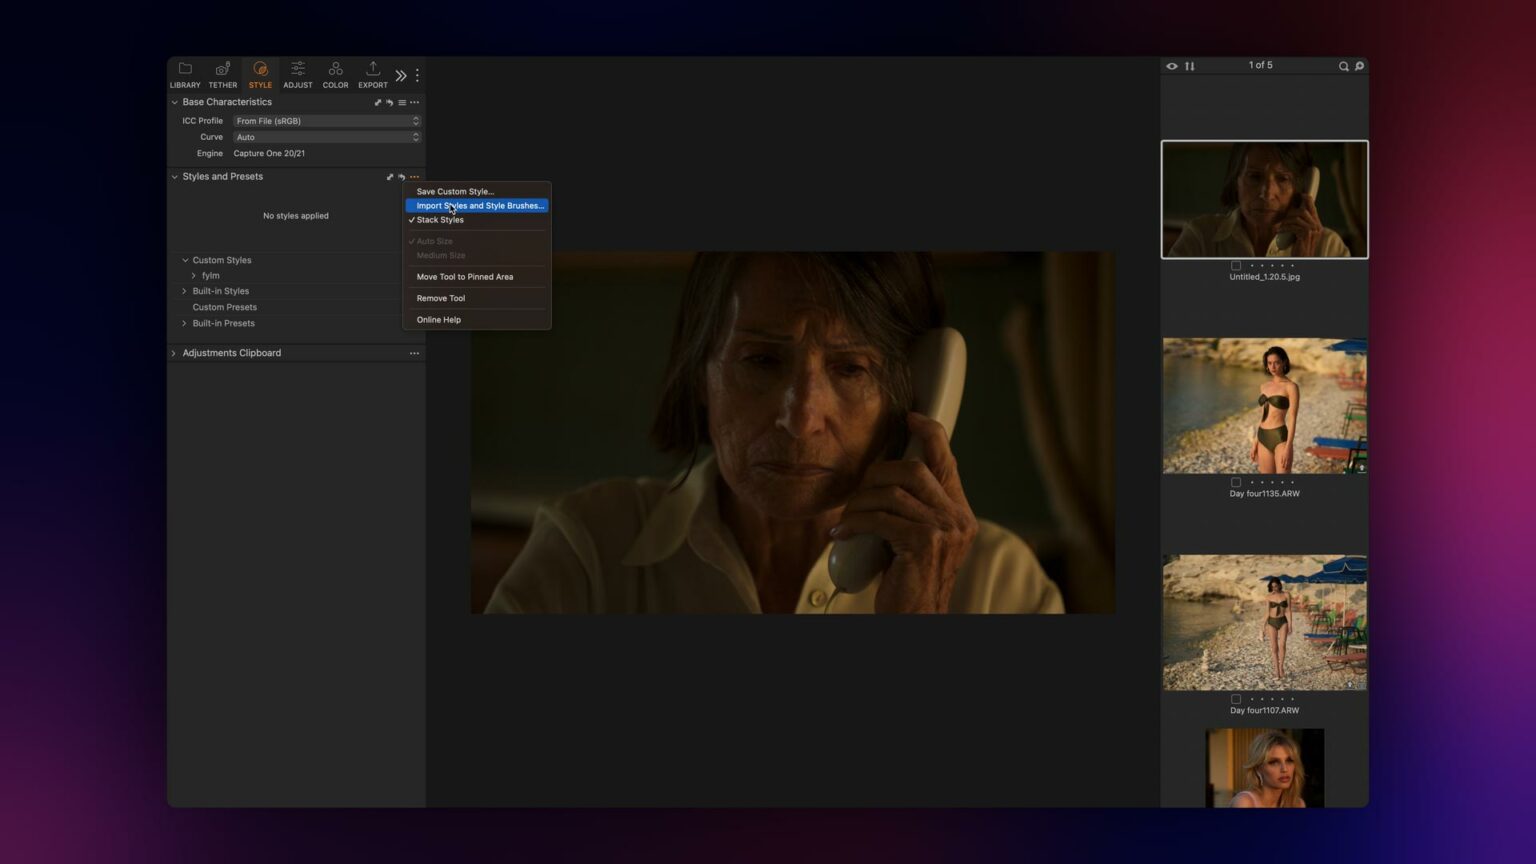Screen dimensions: 1536x864
Task: Choose Import Styles and Style Brushes
Action: (478, 205)
